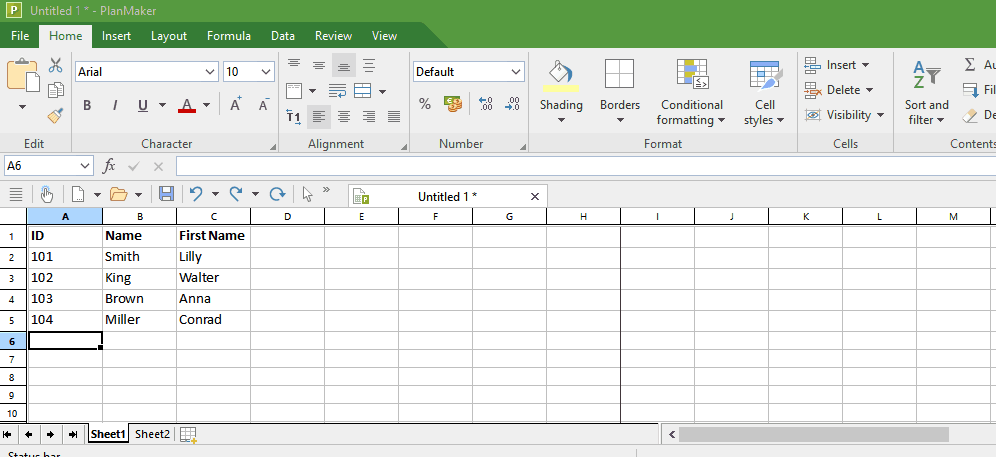The width and height of the screenshot is (996, 457).
Task: Click the Cut scissors icon
Action: [56, 67]
